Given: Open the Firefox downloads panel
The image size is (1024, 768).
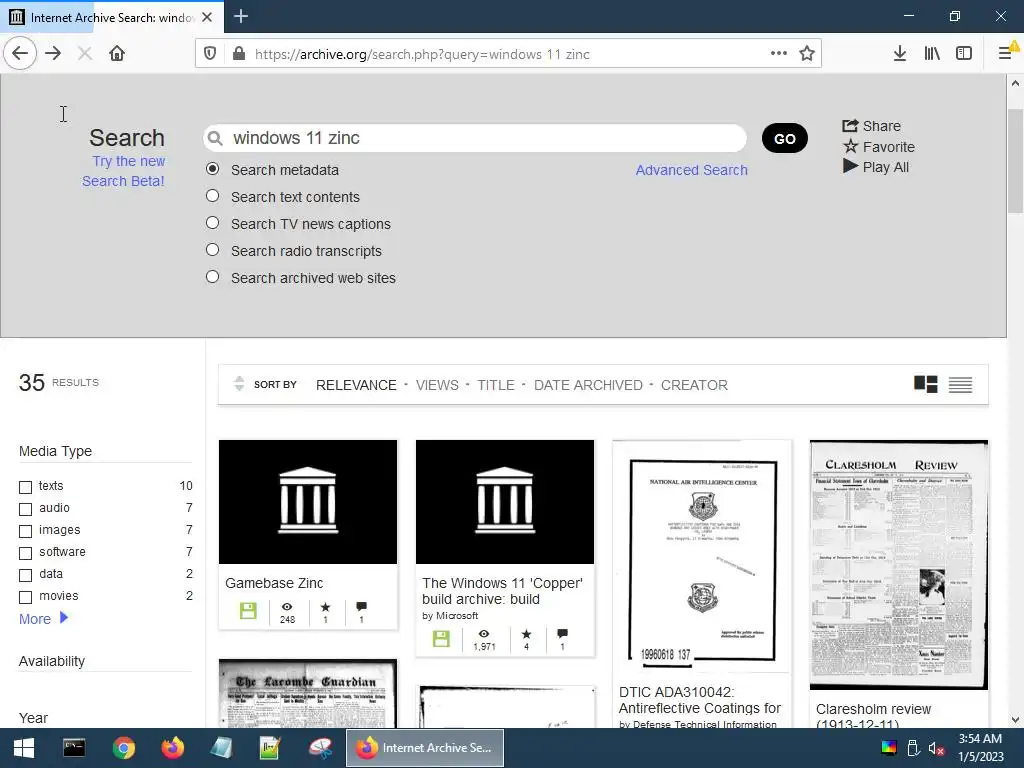Looking at the screenshot, I should 899,54.
